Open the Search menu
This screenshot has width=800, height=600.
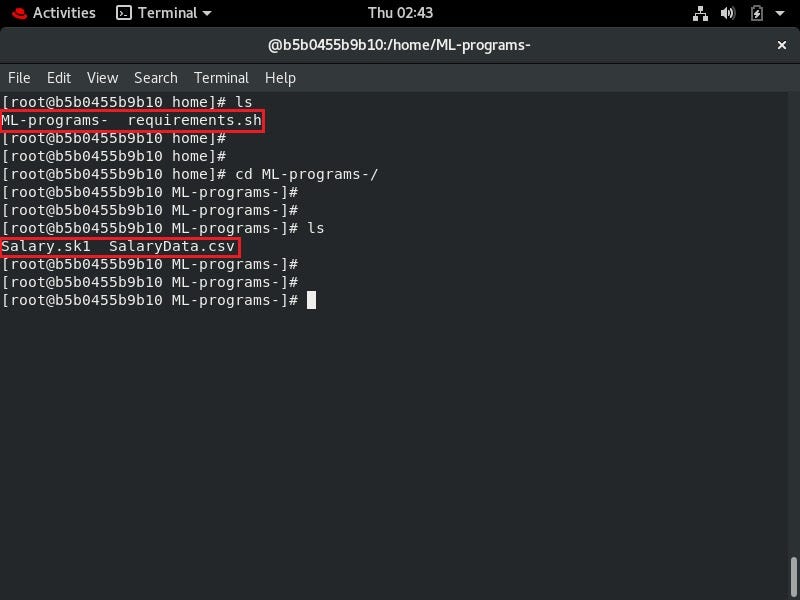point(156,78)
